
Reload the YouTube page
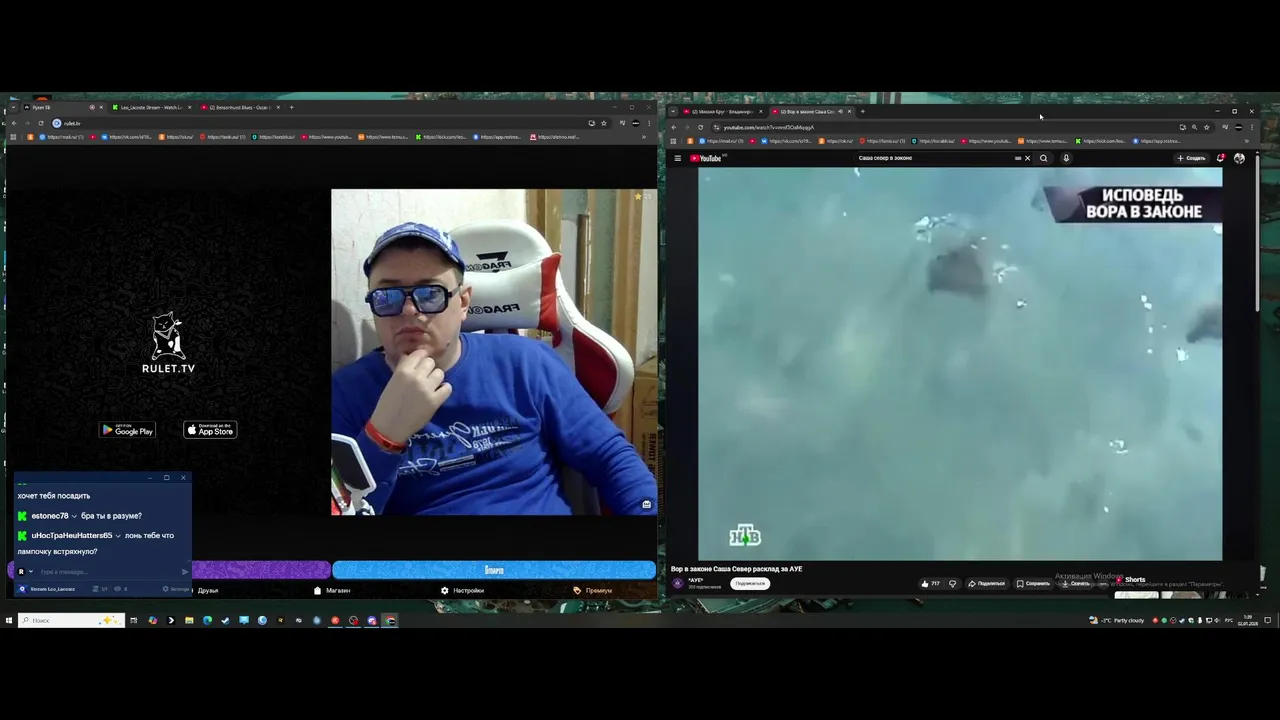pos(700,127)
